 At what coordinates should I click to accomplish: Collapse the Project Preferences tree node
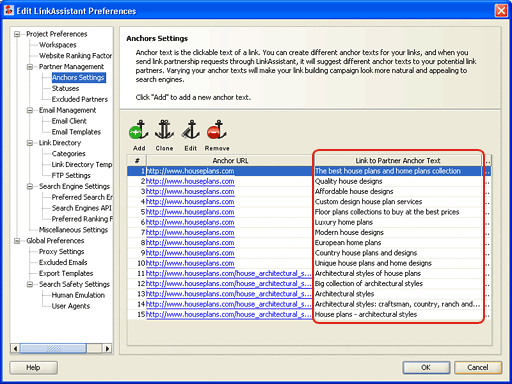17,34
